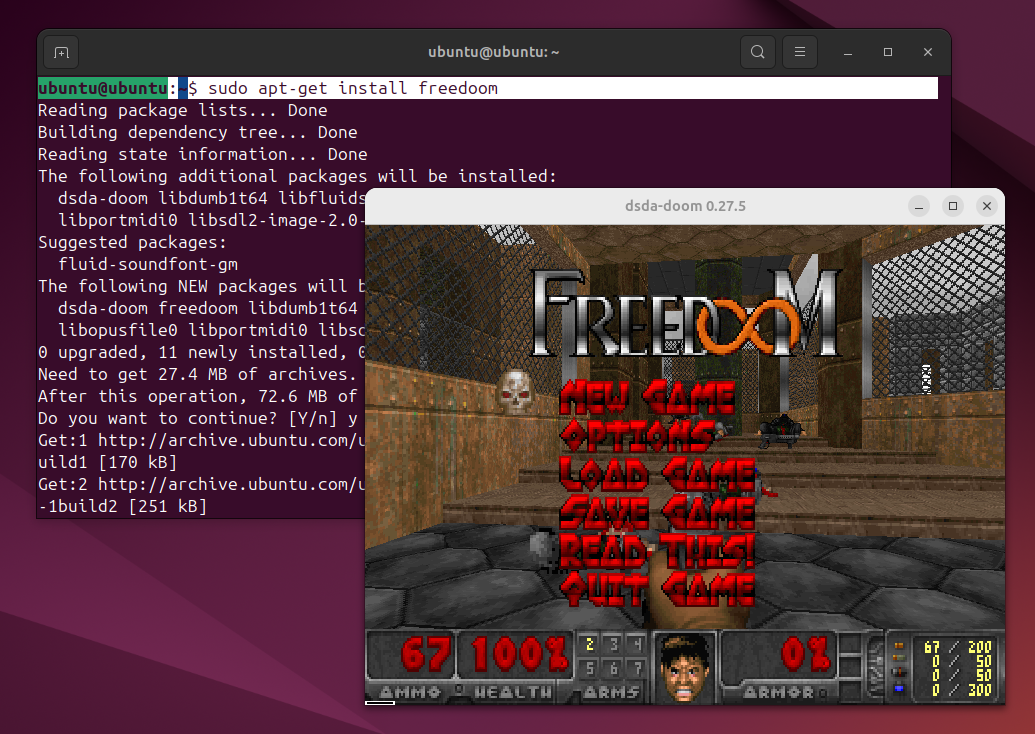
Task: Click the 'uild1 [170 kB]' line
Action: pyautogui.click(x=108, y=462)
